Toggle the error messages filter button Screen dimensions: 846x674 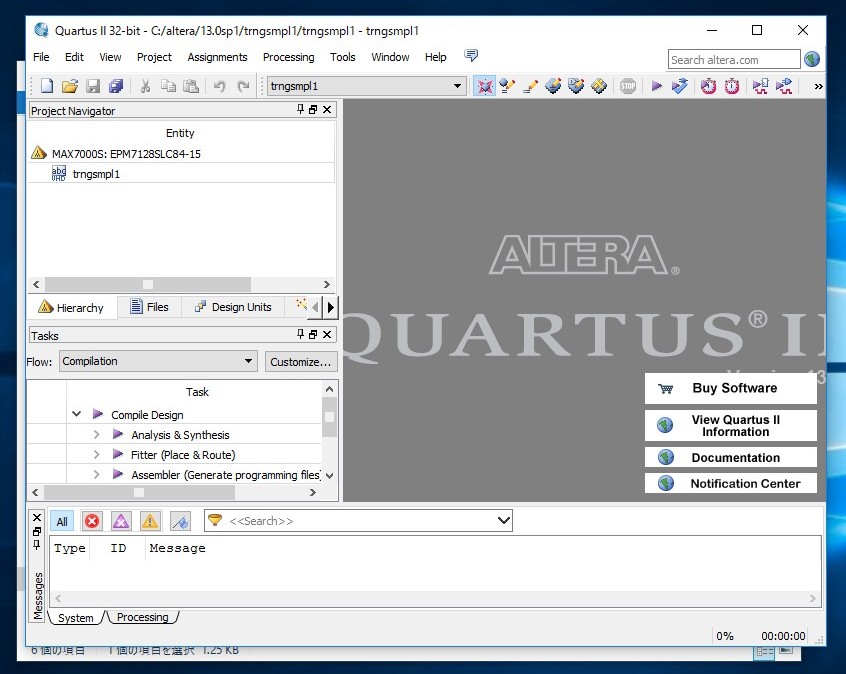pyautogui.click(x=92, y=521)
